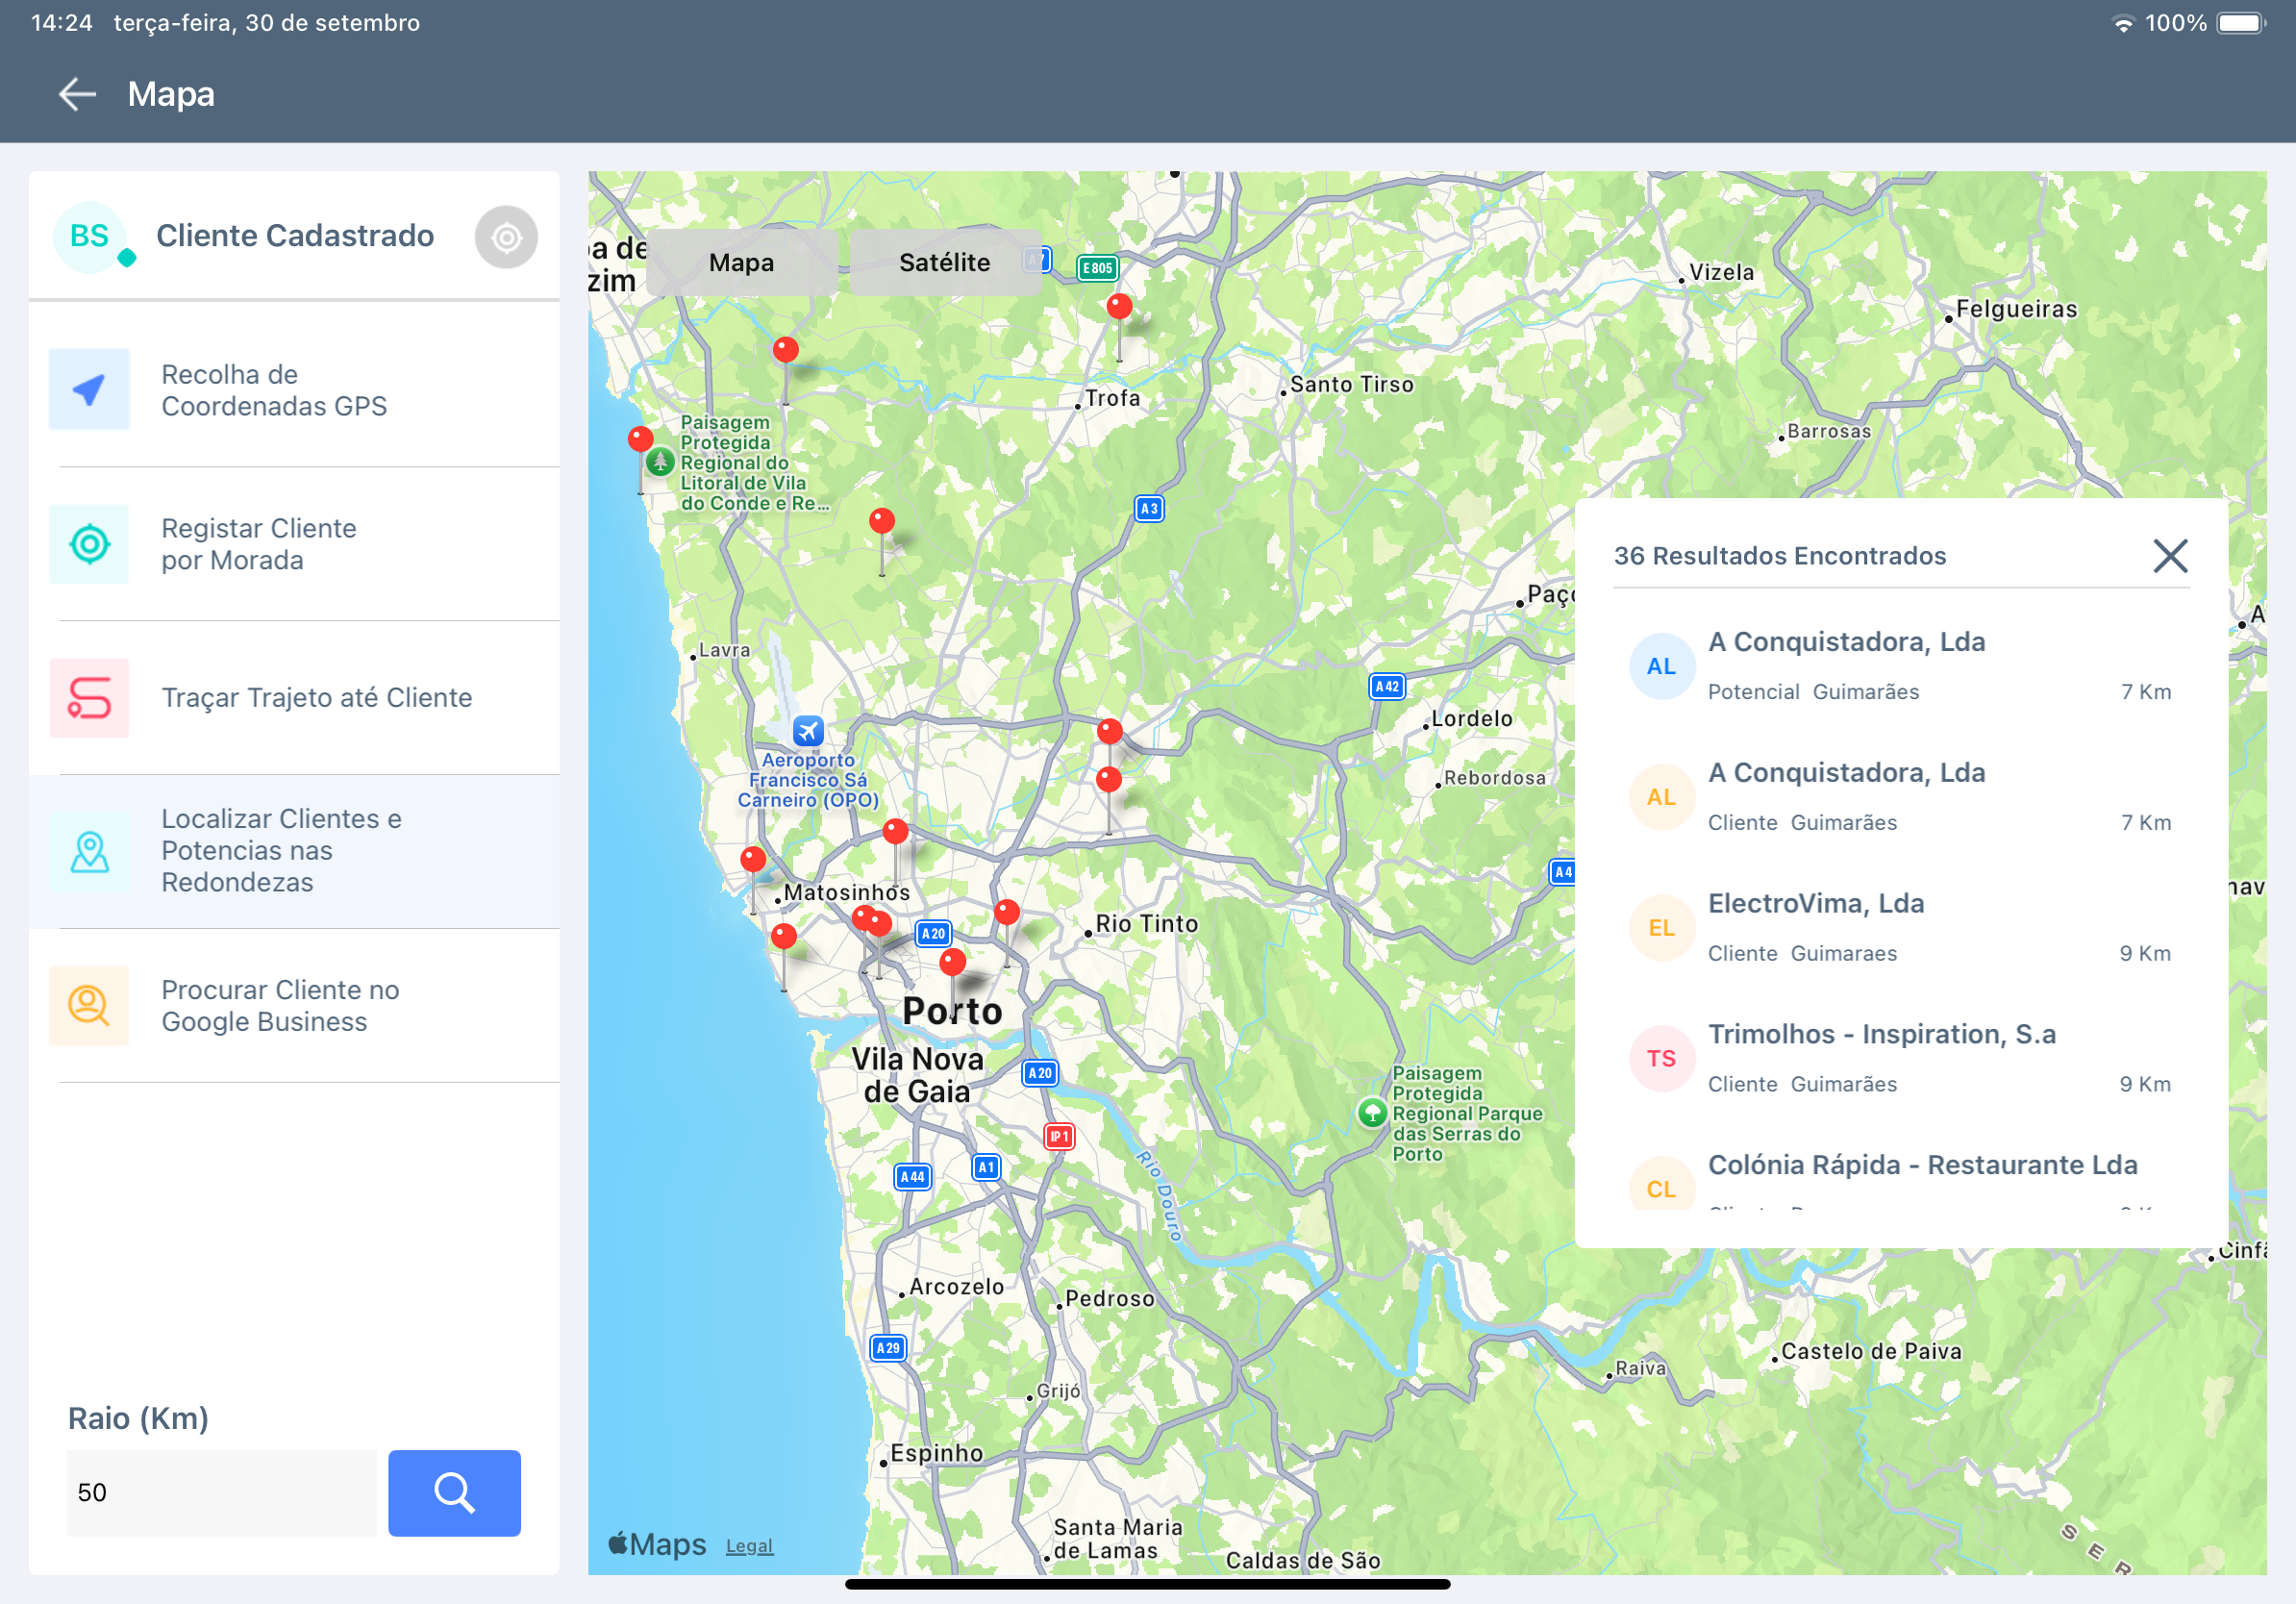Click the blue search button for the radius

point(454,1492)
